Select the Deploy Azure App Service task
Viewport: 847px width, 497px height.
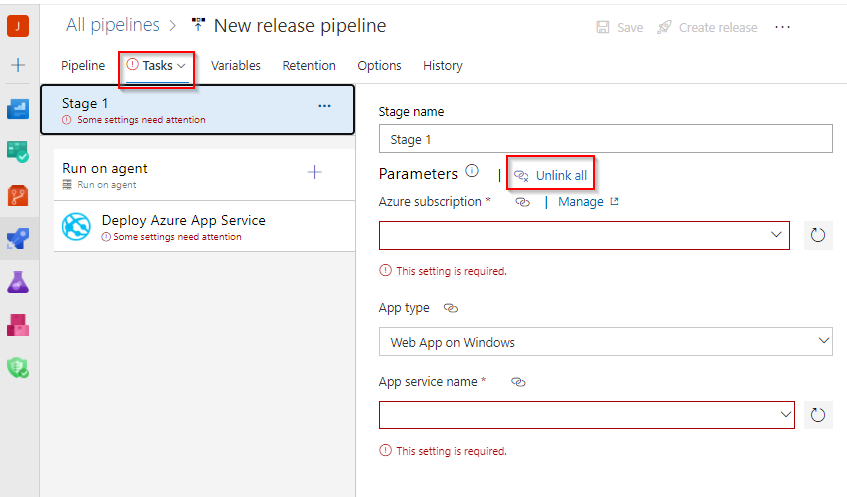tap(204, 227)
